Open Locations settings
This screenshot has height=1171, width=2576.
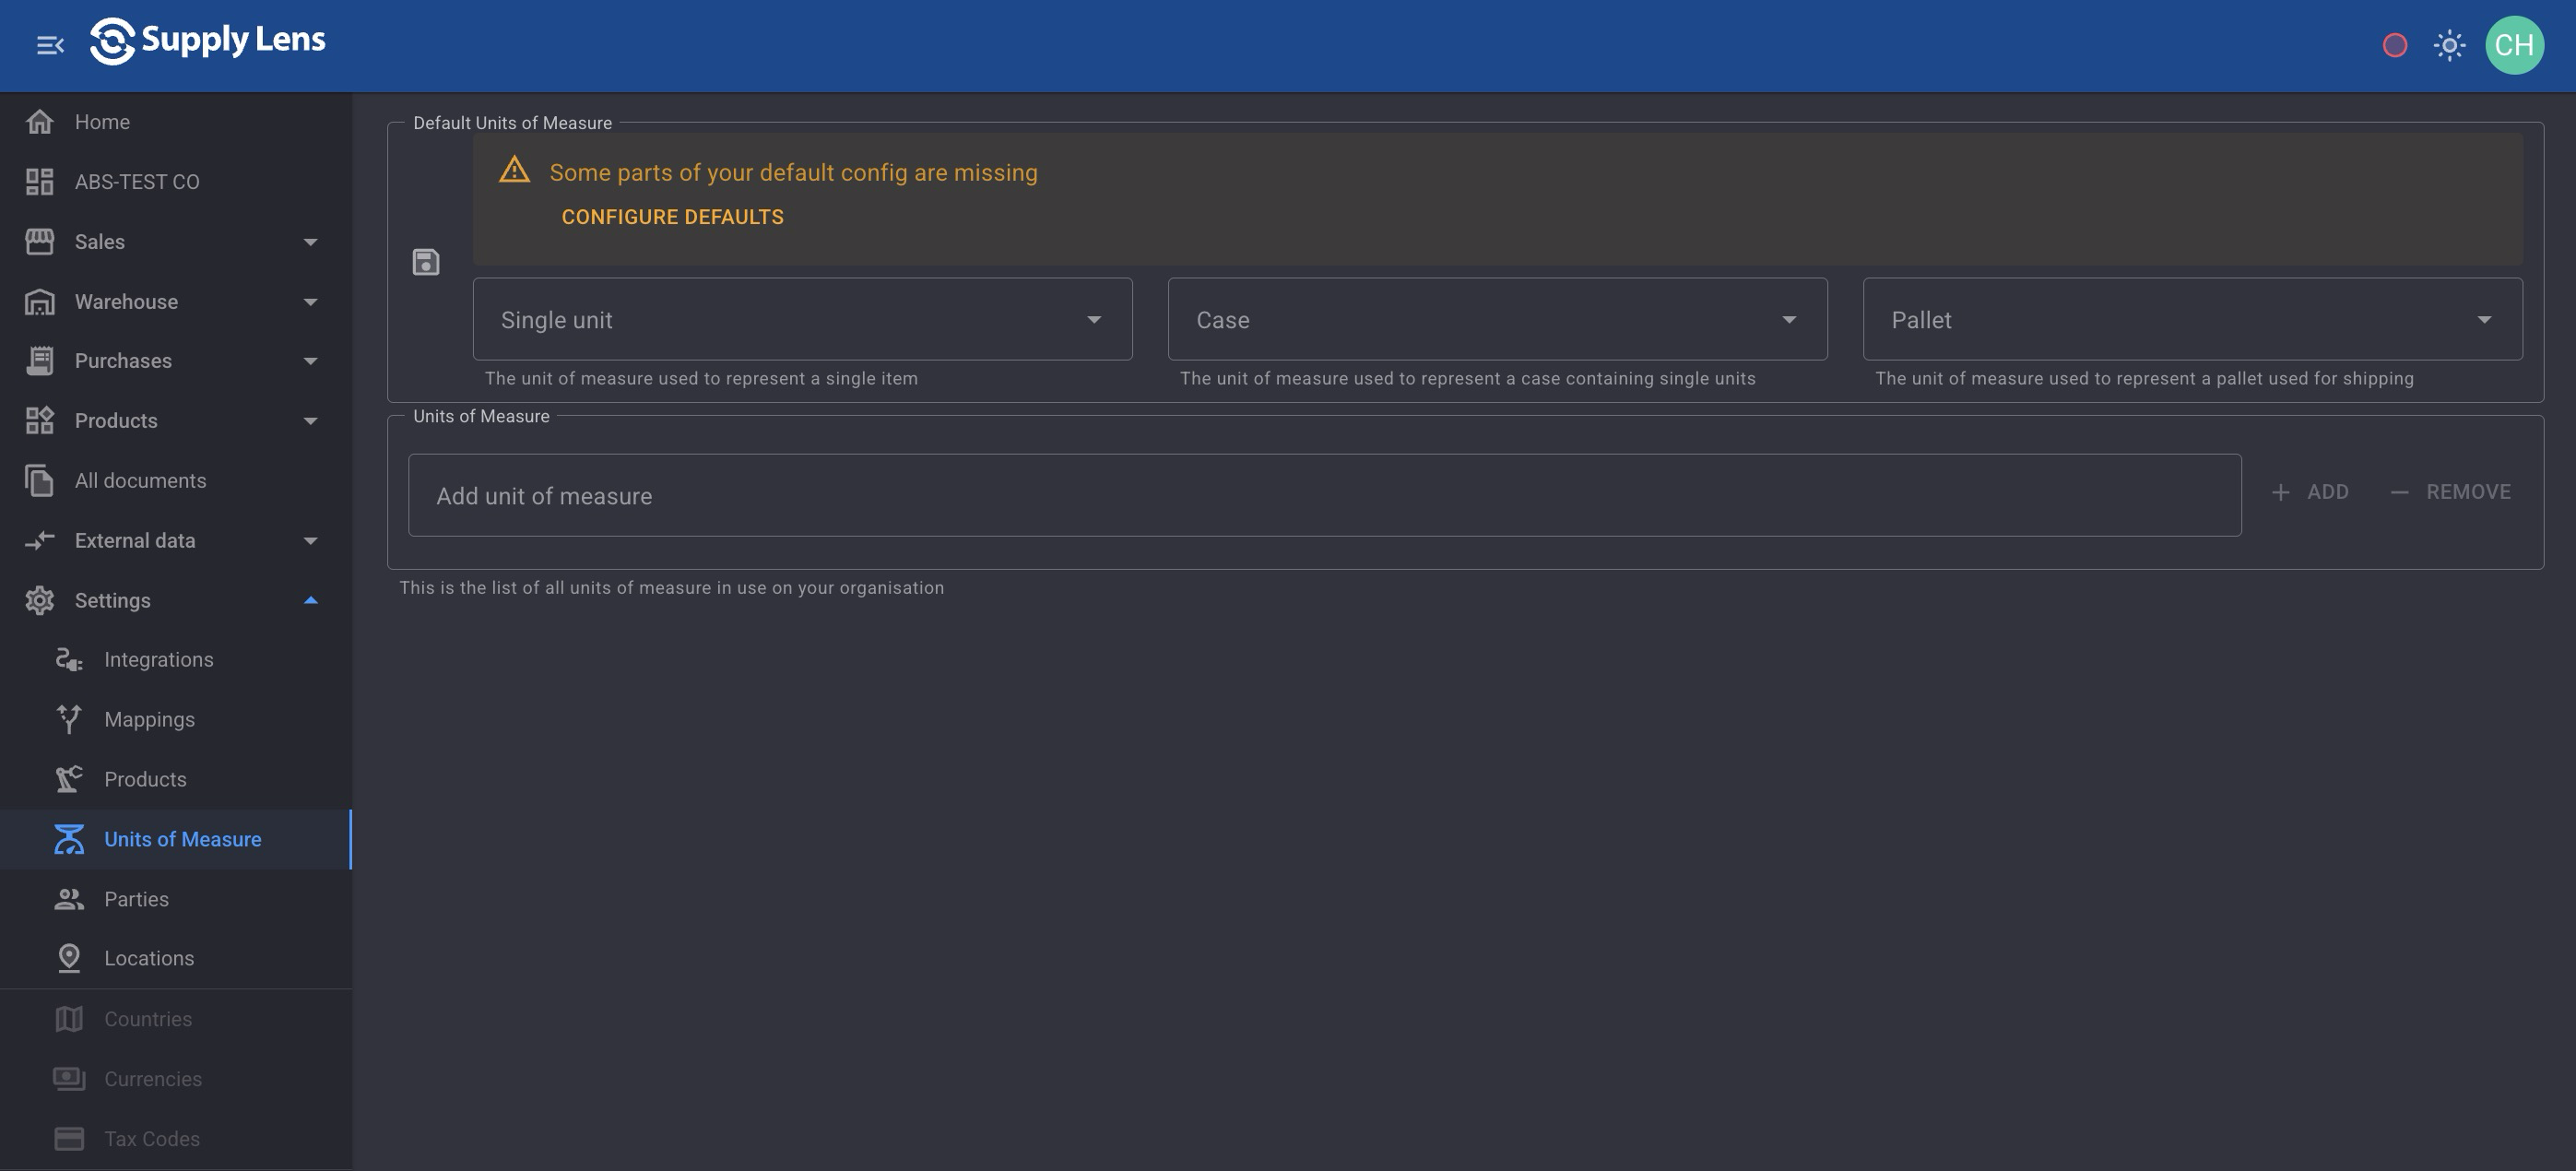(x=176, y=958)
